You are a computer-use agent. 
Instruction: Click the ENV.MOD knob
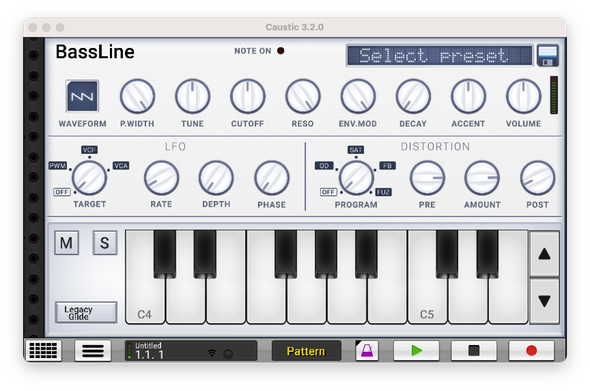click(x=358, y=96)
